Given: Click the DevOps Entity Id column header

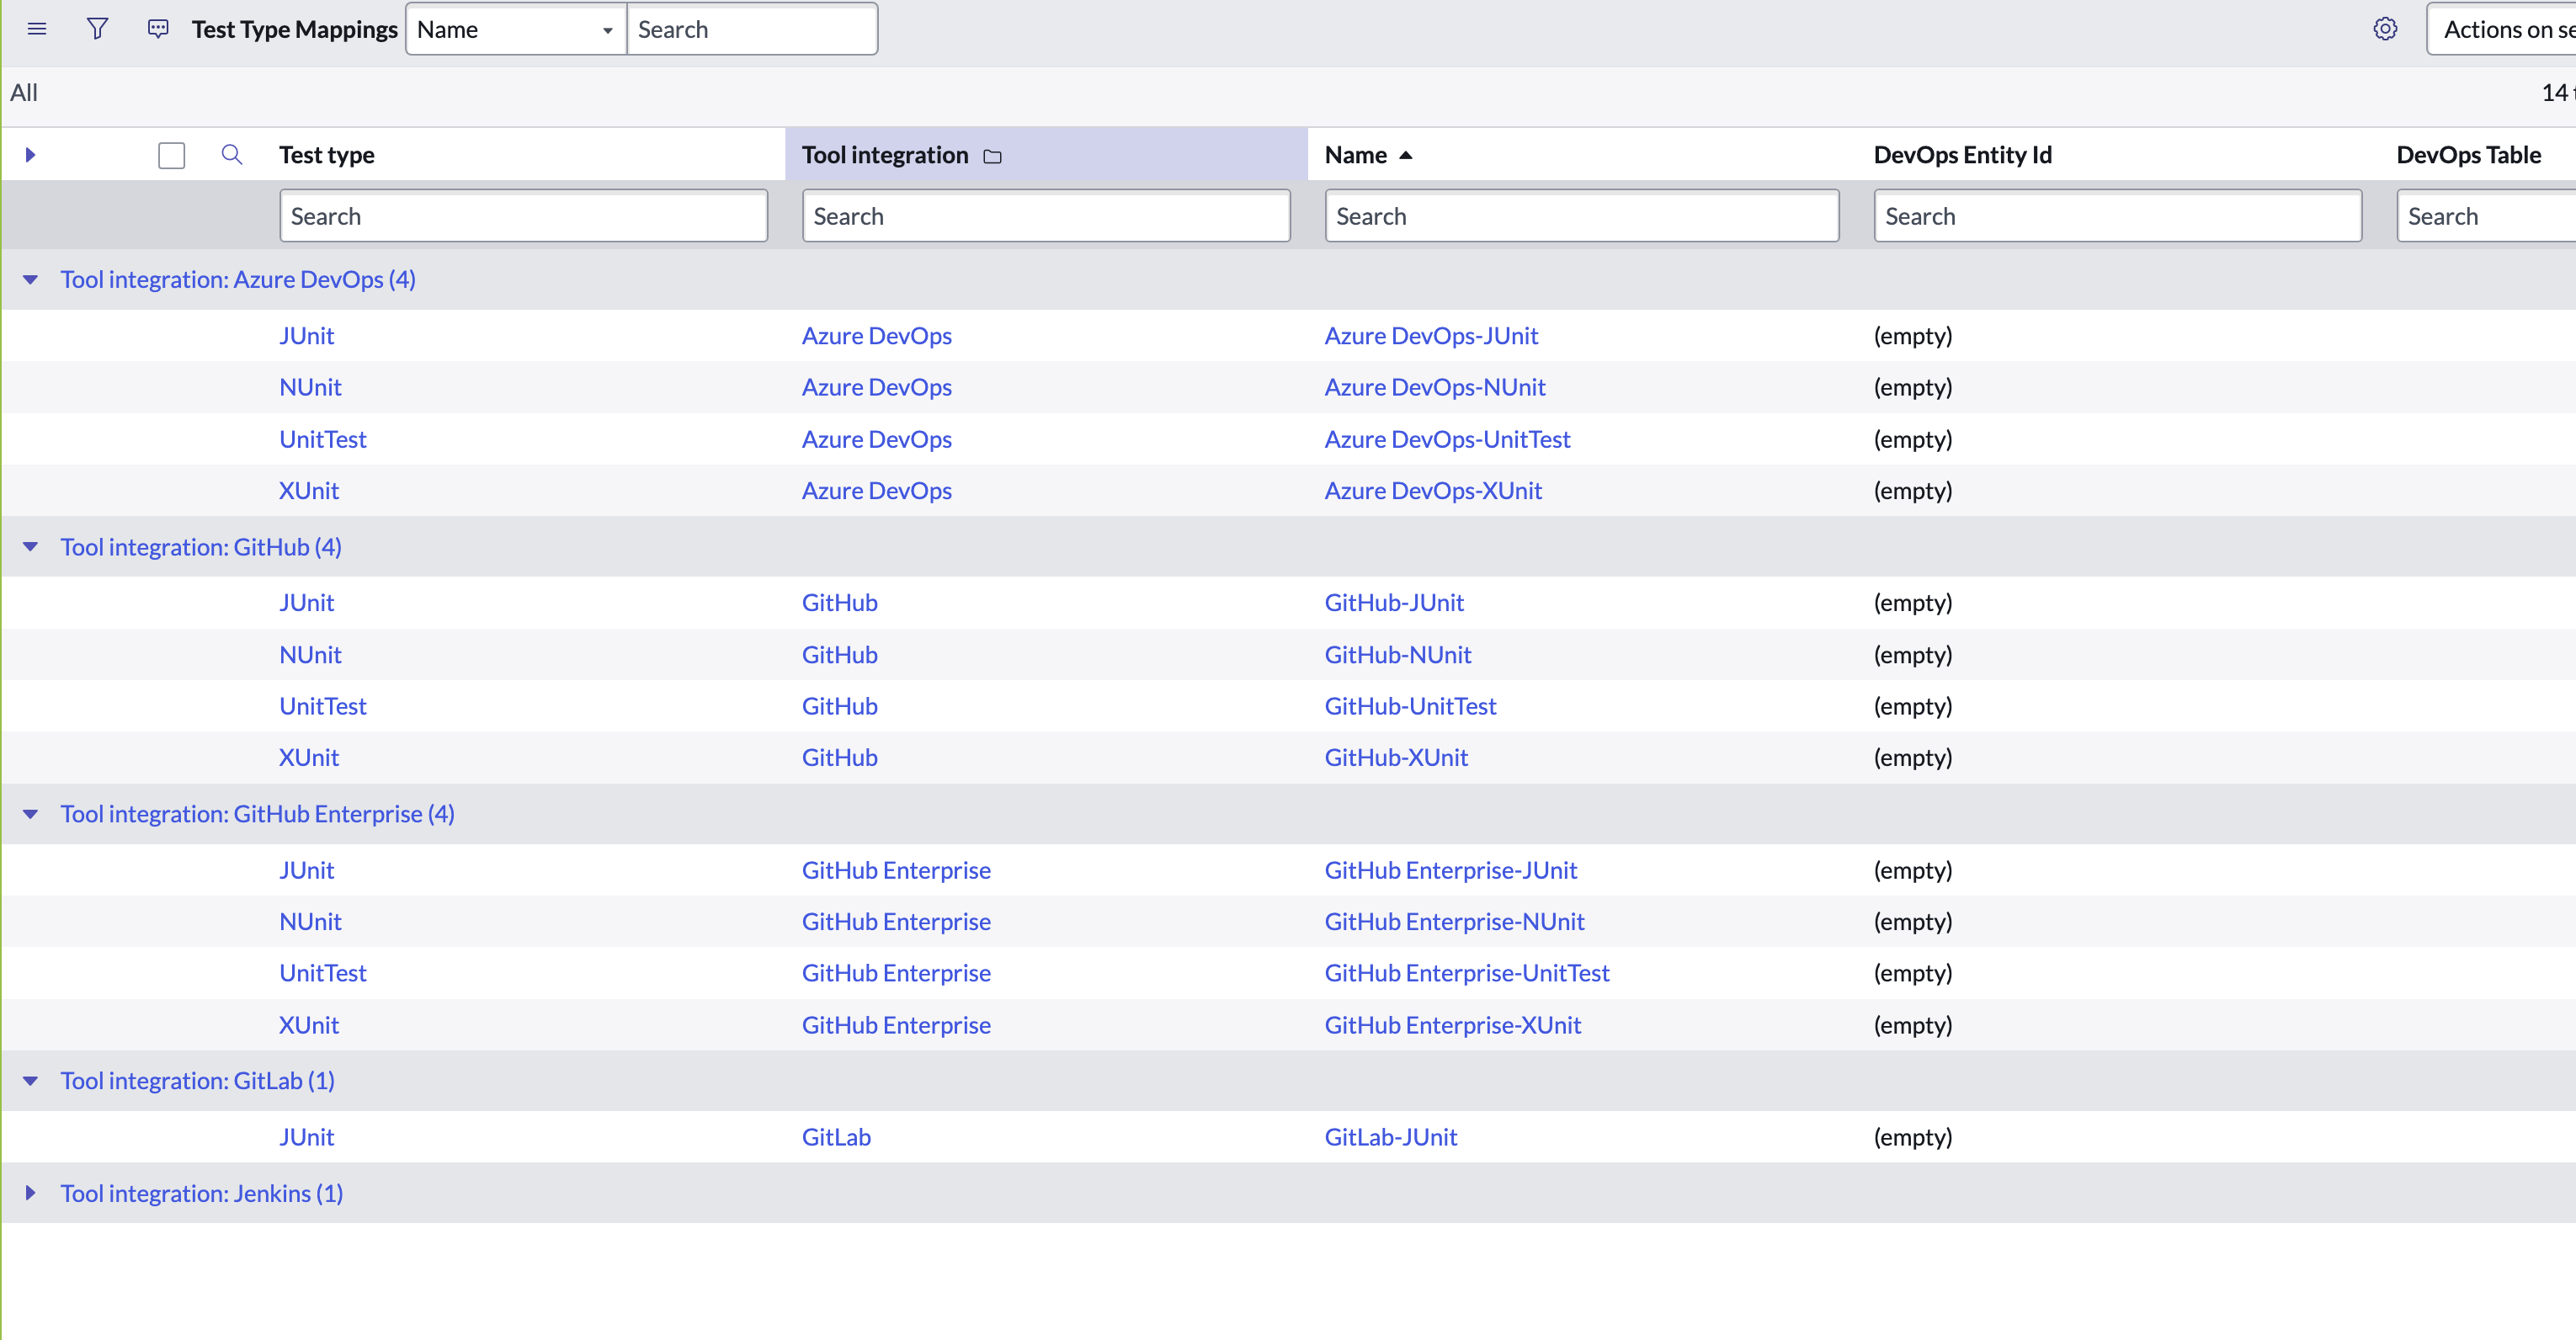Looking at the screenshot, I should (x=1962, y=155).
